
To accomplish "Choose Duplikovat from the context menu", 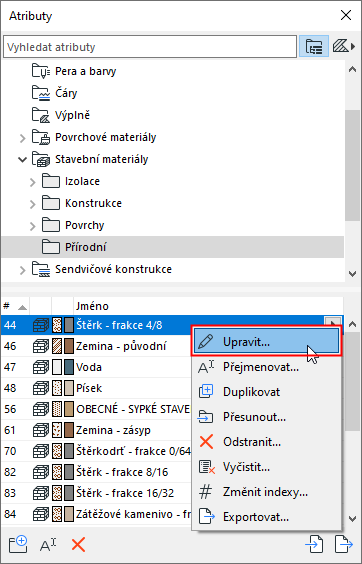I will pos(266,392).
